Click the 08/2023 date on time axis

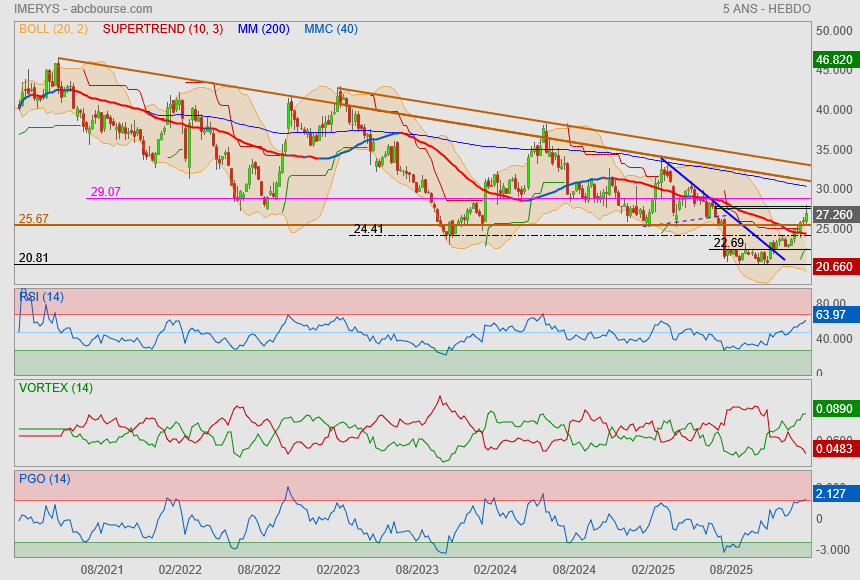[416, 569]
